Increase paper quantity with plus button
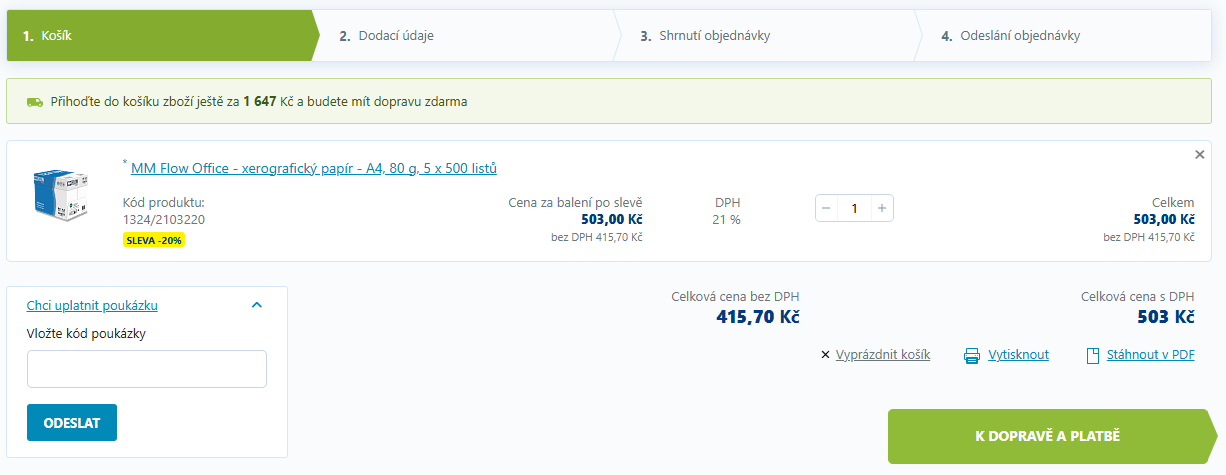Screen dimensions: 1226x475 point(881,208)
